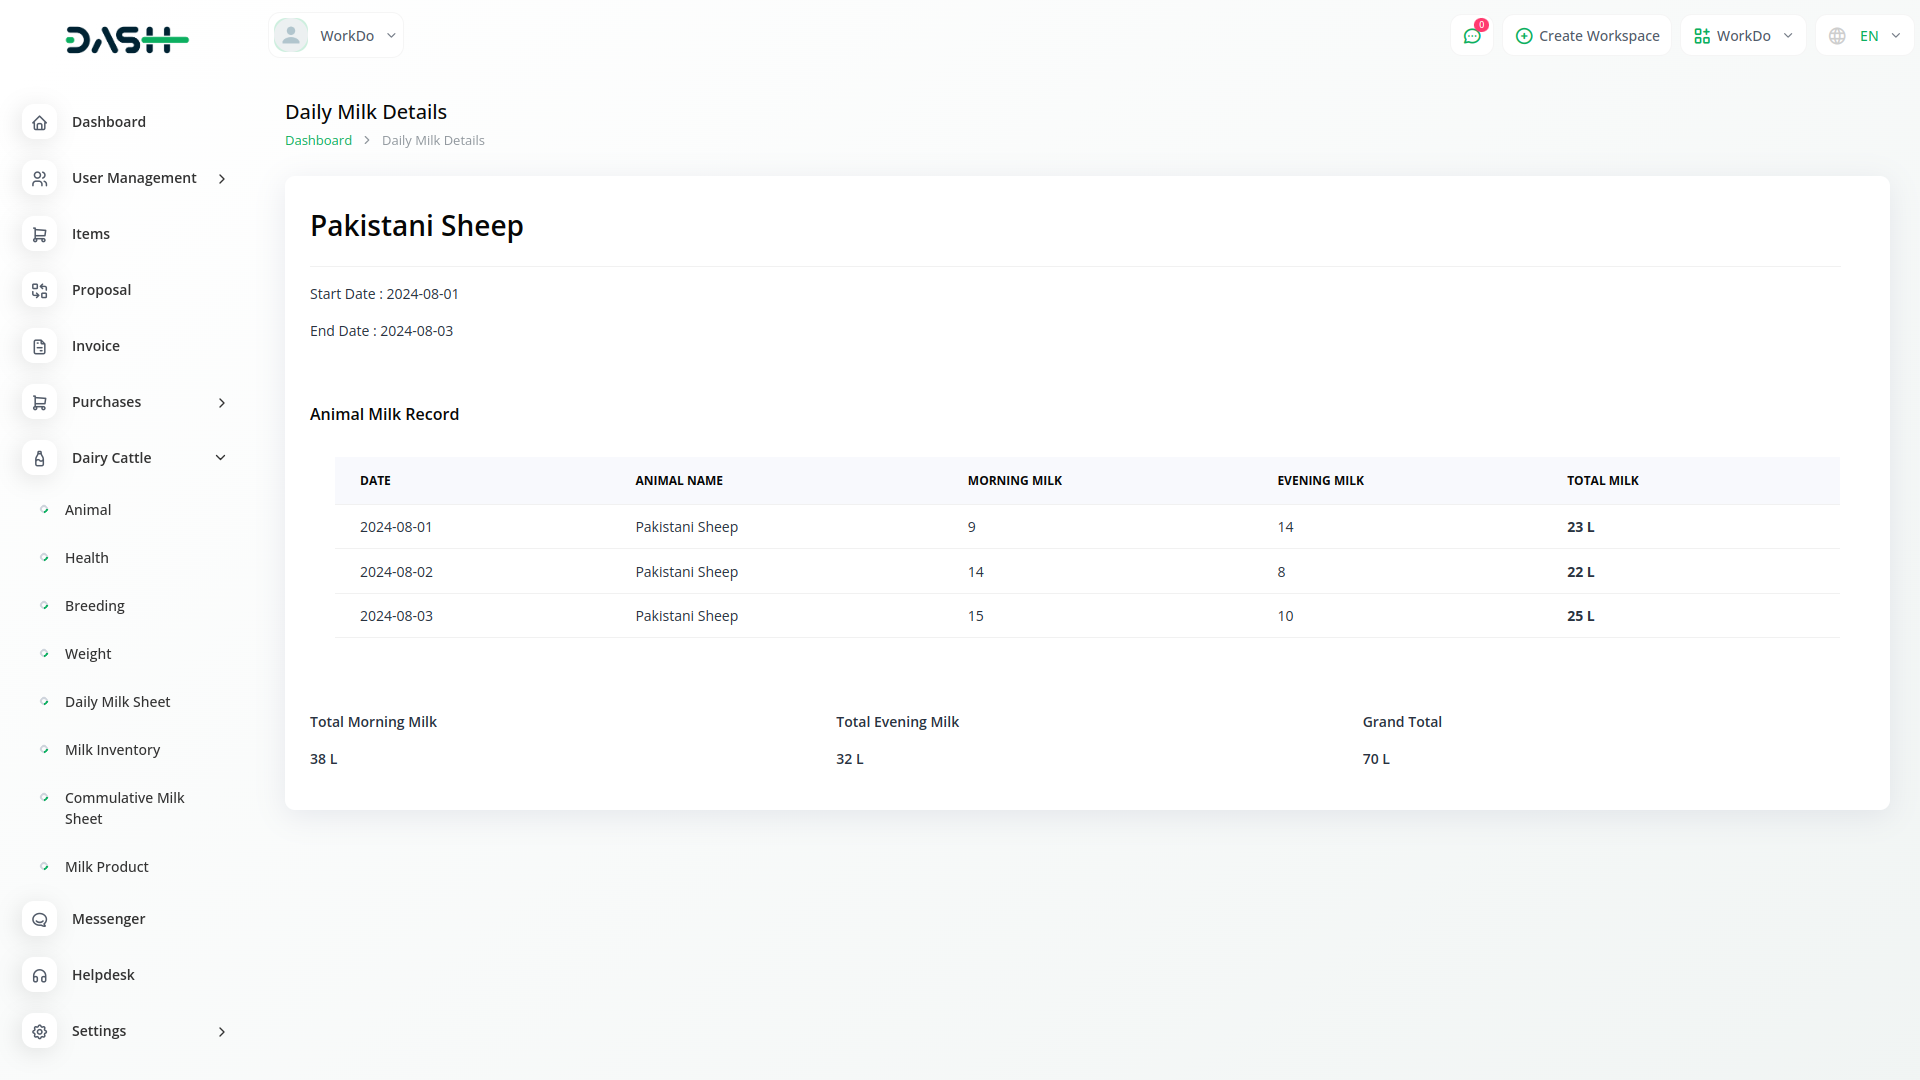Open Commulative Milk Sheet menu item
This screenshot has height=1080, width=1920.
[124, 808]
